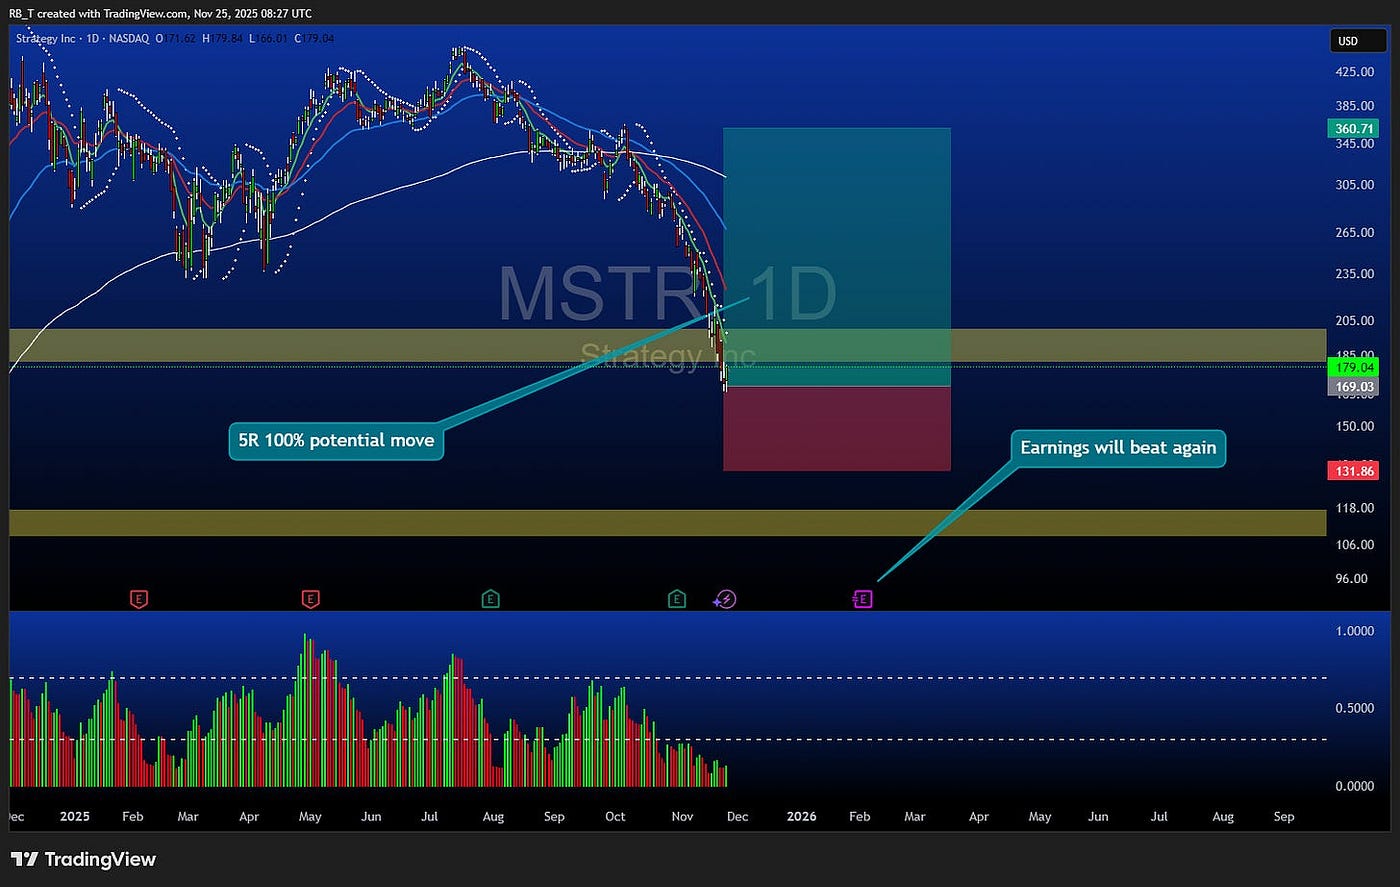Click the 205.00 price axis label

click(x=1354, y=321)
